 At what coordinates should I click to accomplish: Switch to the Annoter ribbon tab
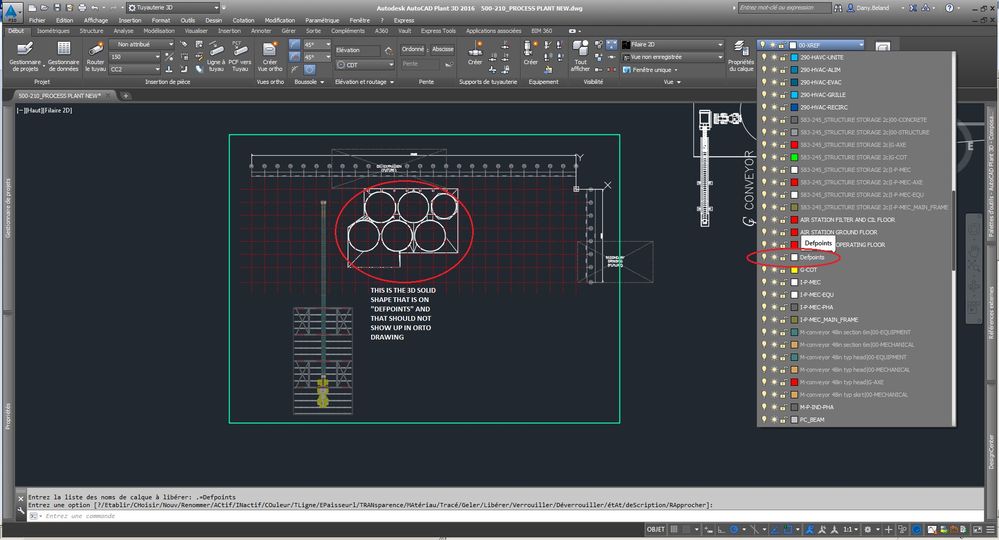pos(261,31)
